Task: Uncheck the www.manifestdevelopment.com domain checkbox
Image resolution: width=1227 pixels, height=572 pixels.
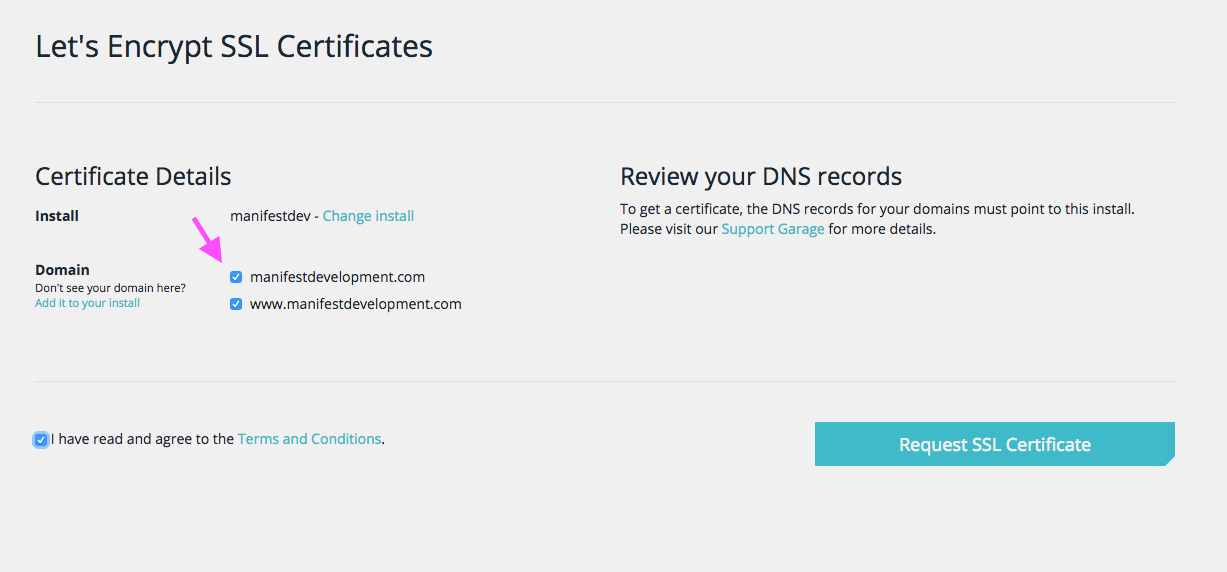Action: [236, 304]
